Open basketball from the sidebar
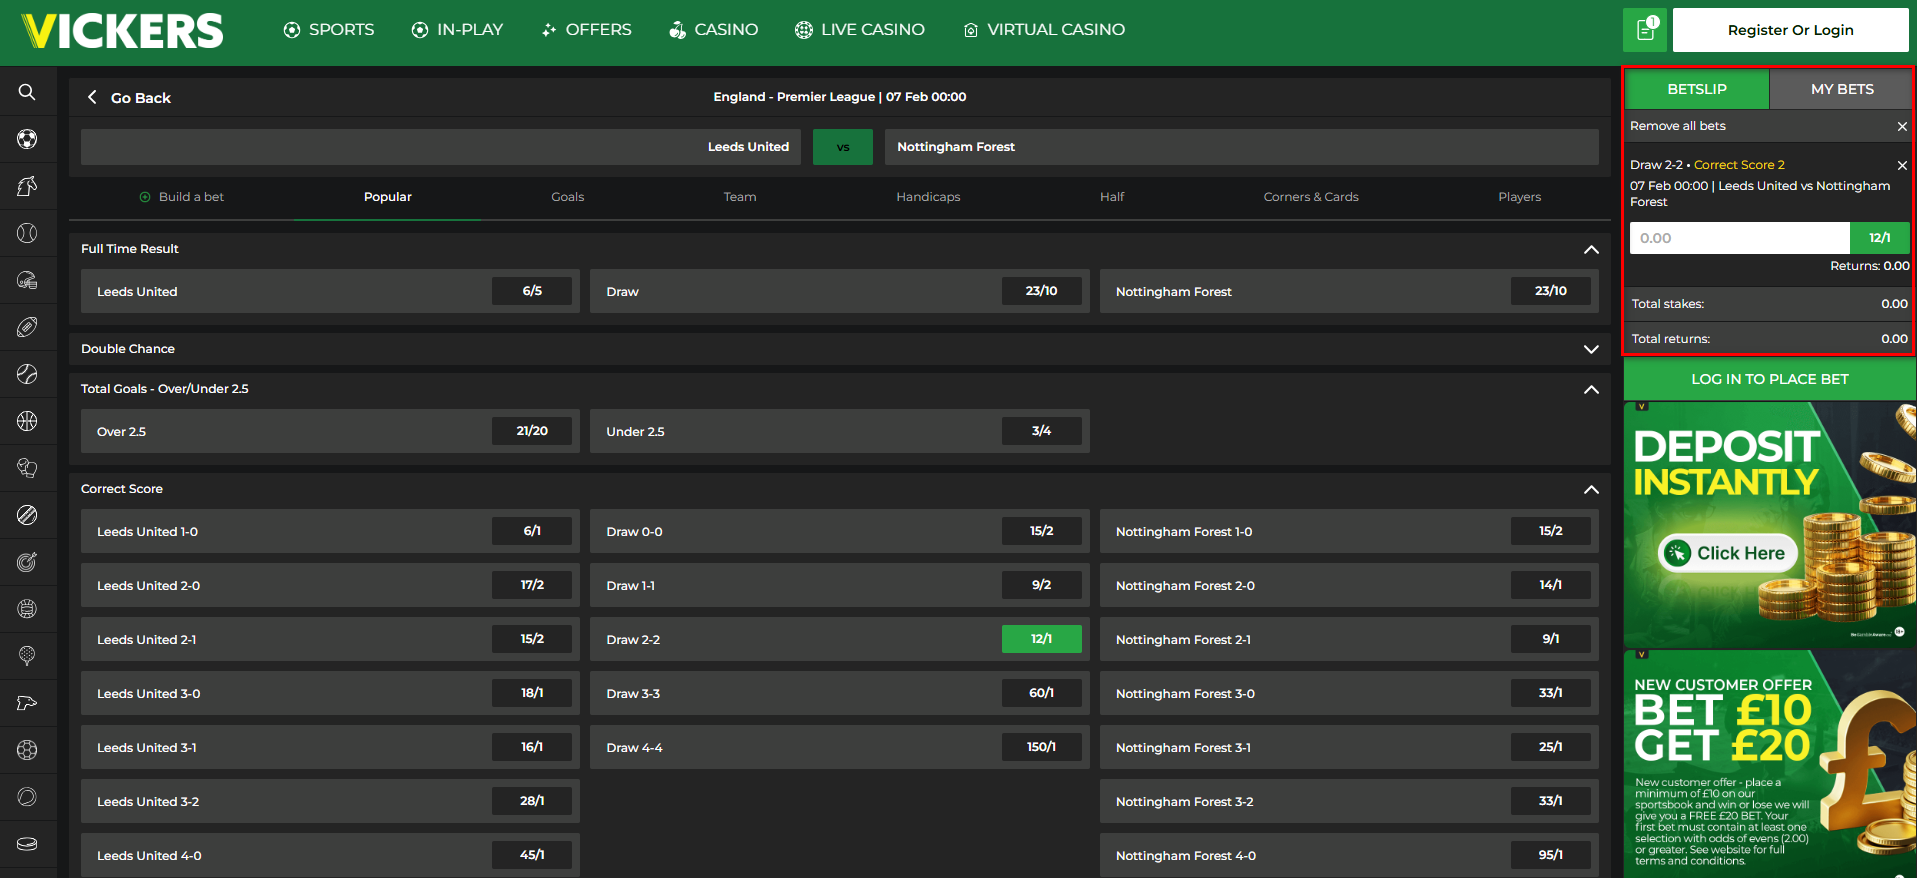Viewport: 1917px width, 878px height. point(27,421)
